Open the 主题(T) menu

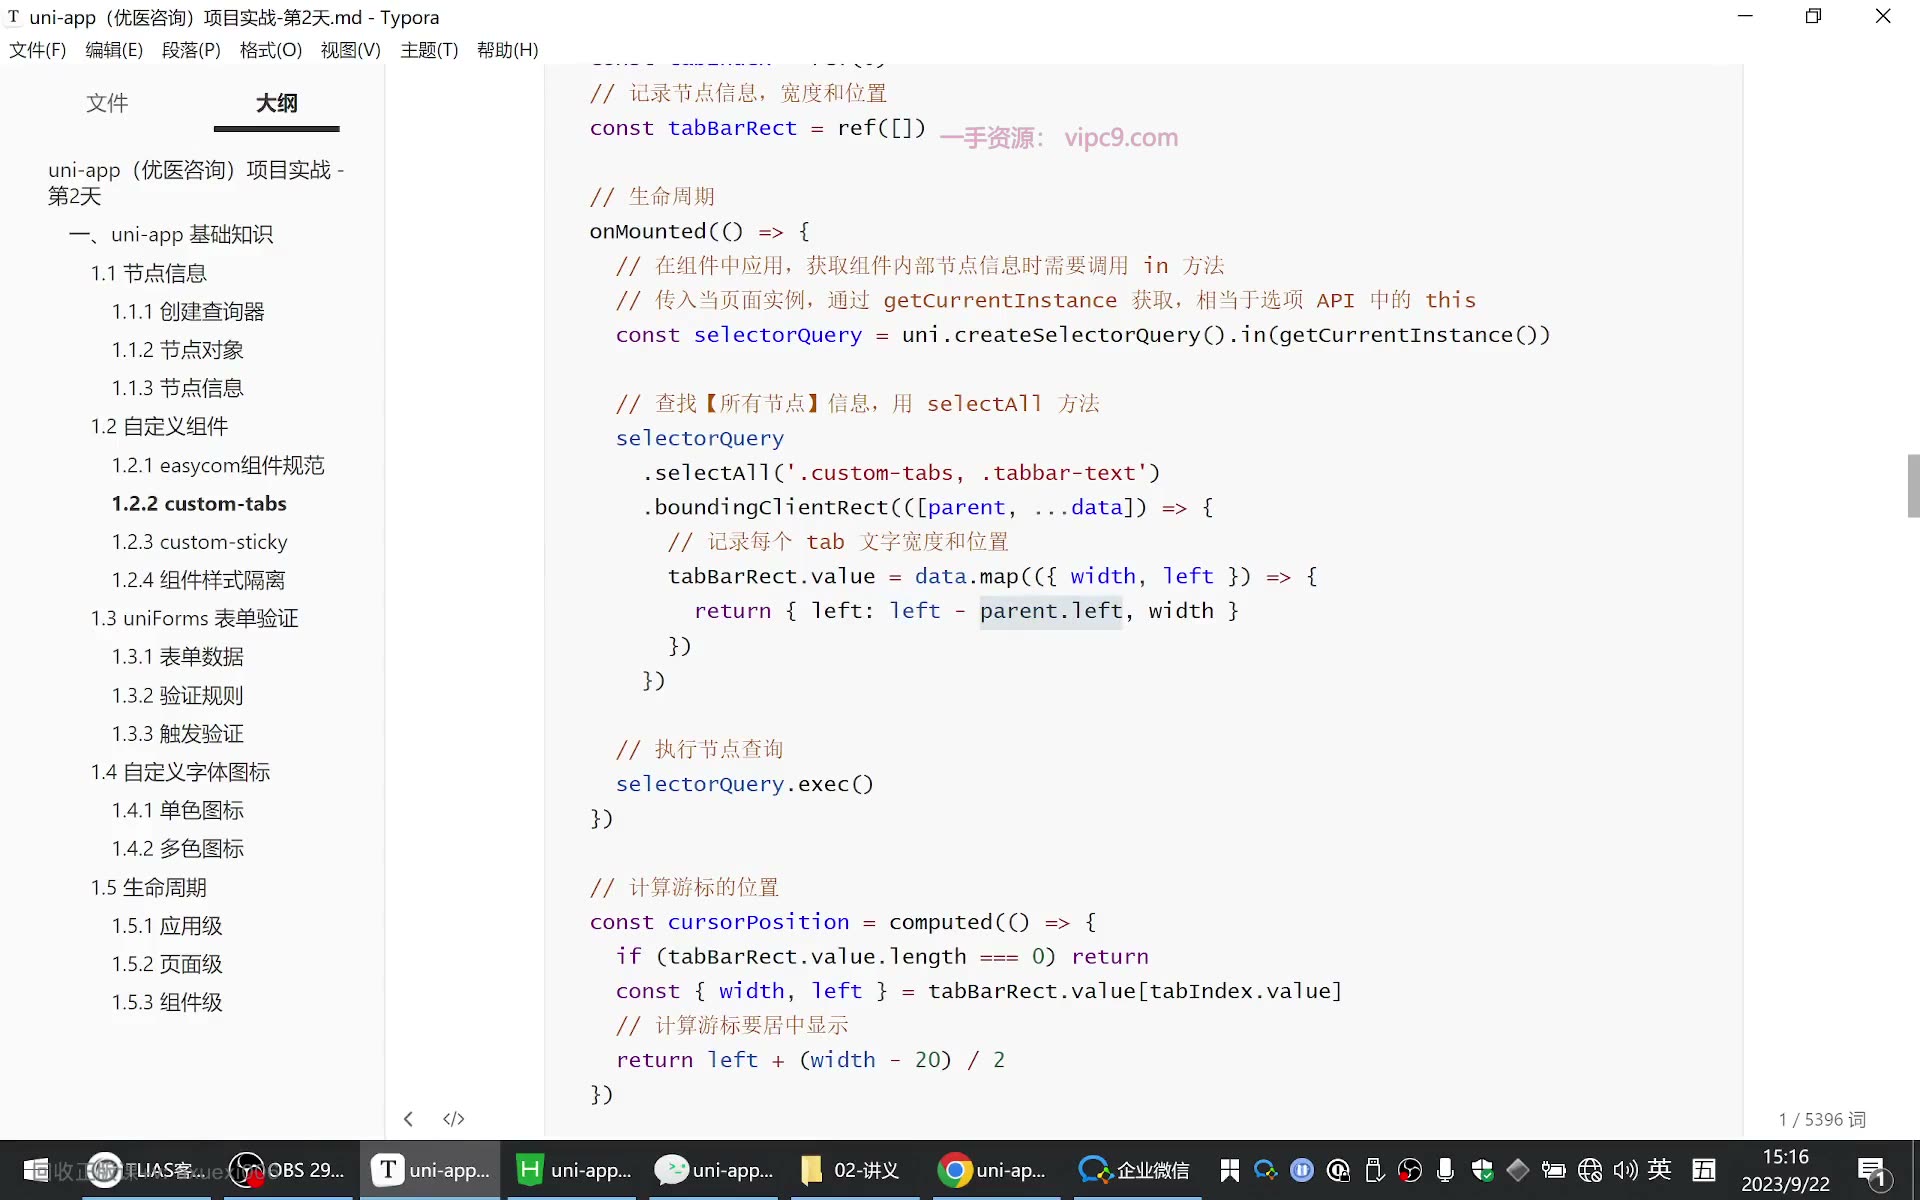[x=429, y=50]
